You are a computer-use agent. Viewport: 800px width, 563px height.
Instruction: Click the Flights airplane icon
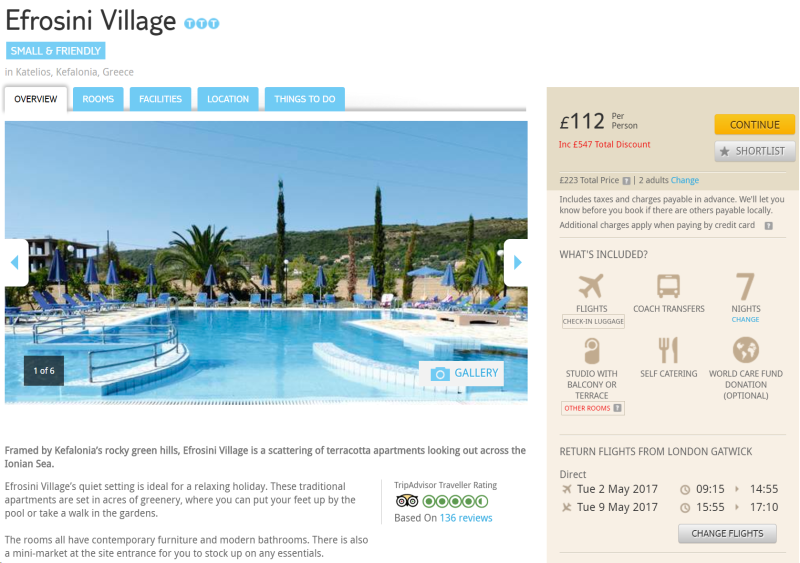coord(591,286)
